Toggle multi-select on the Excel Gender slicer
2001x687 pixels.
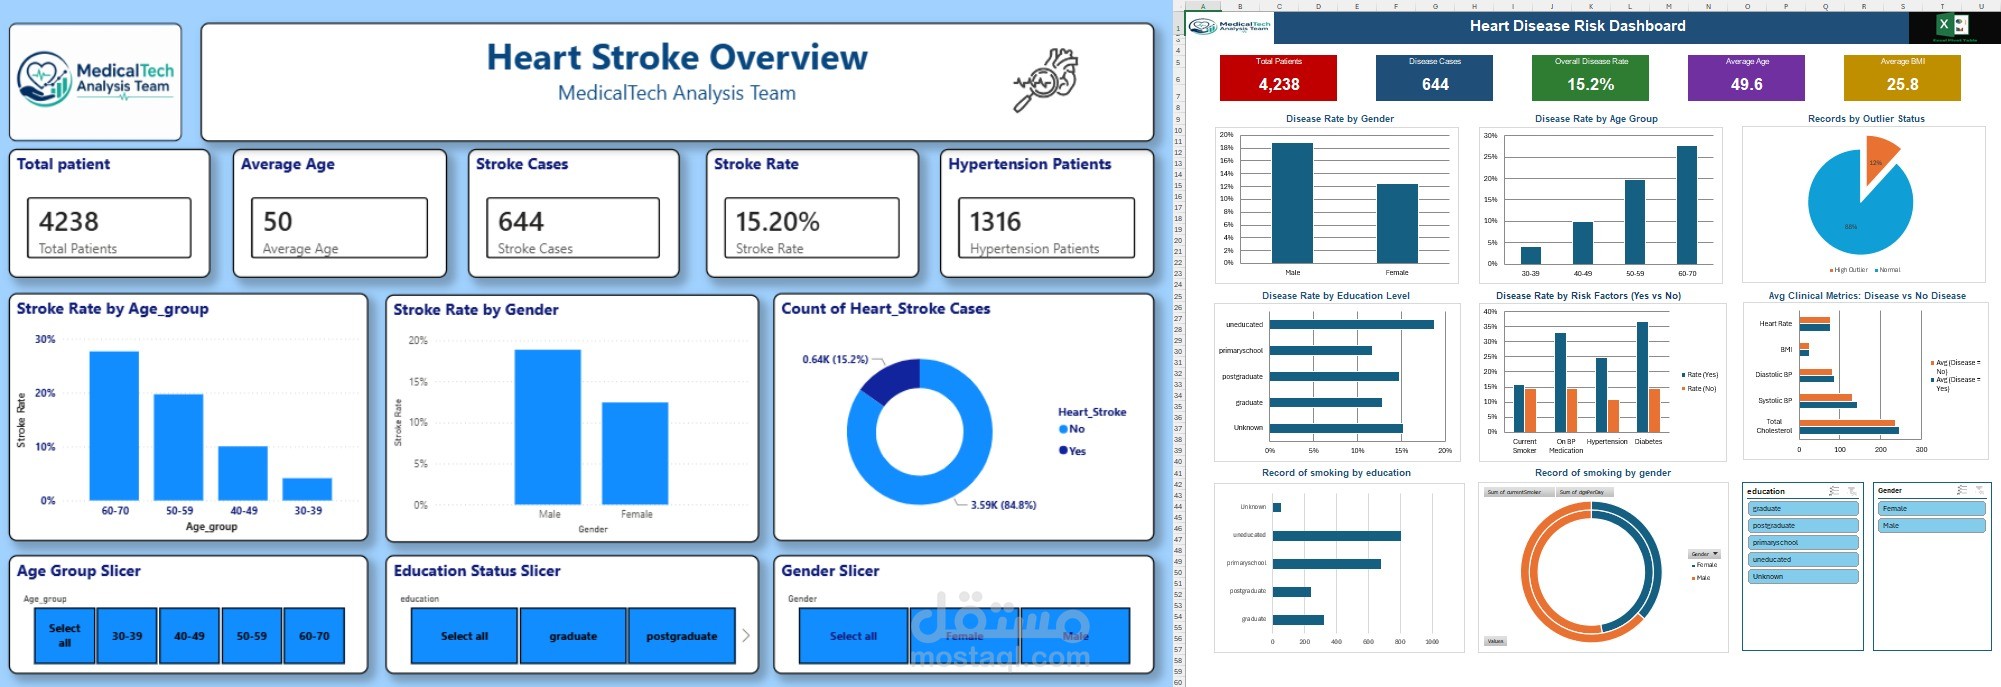(1962, 490)
